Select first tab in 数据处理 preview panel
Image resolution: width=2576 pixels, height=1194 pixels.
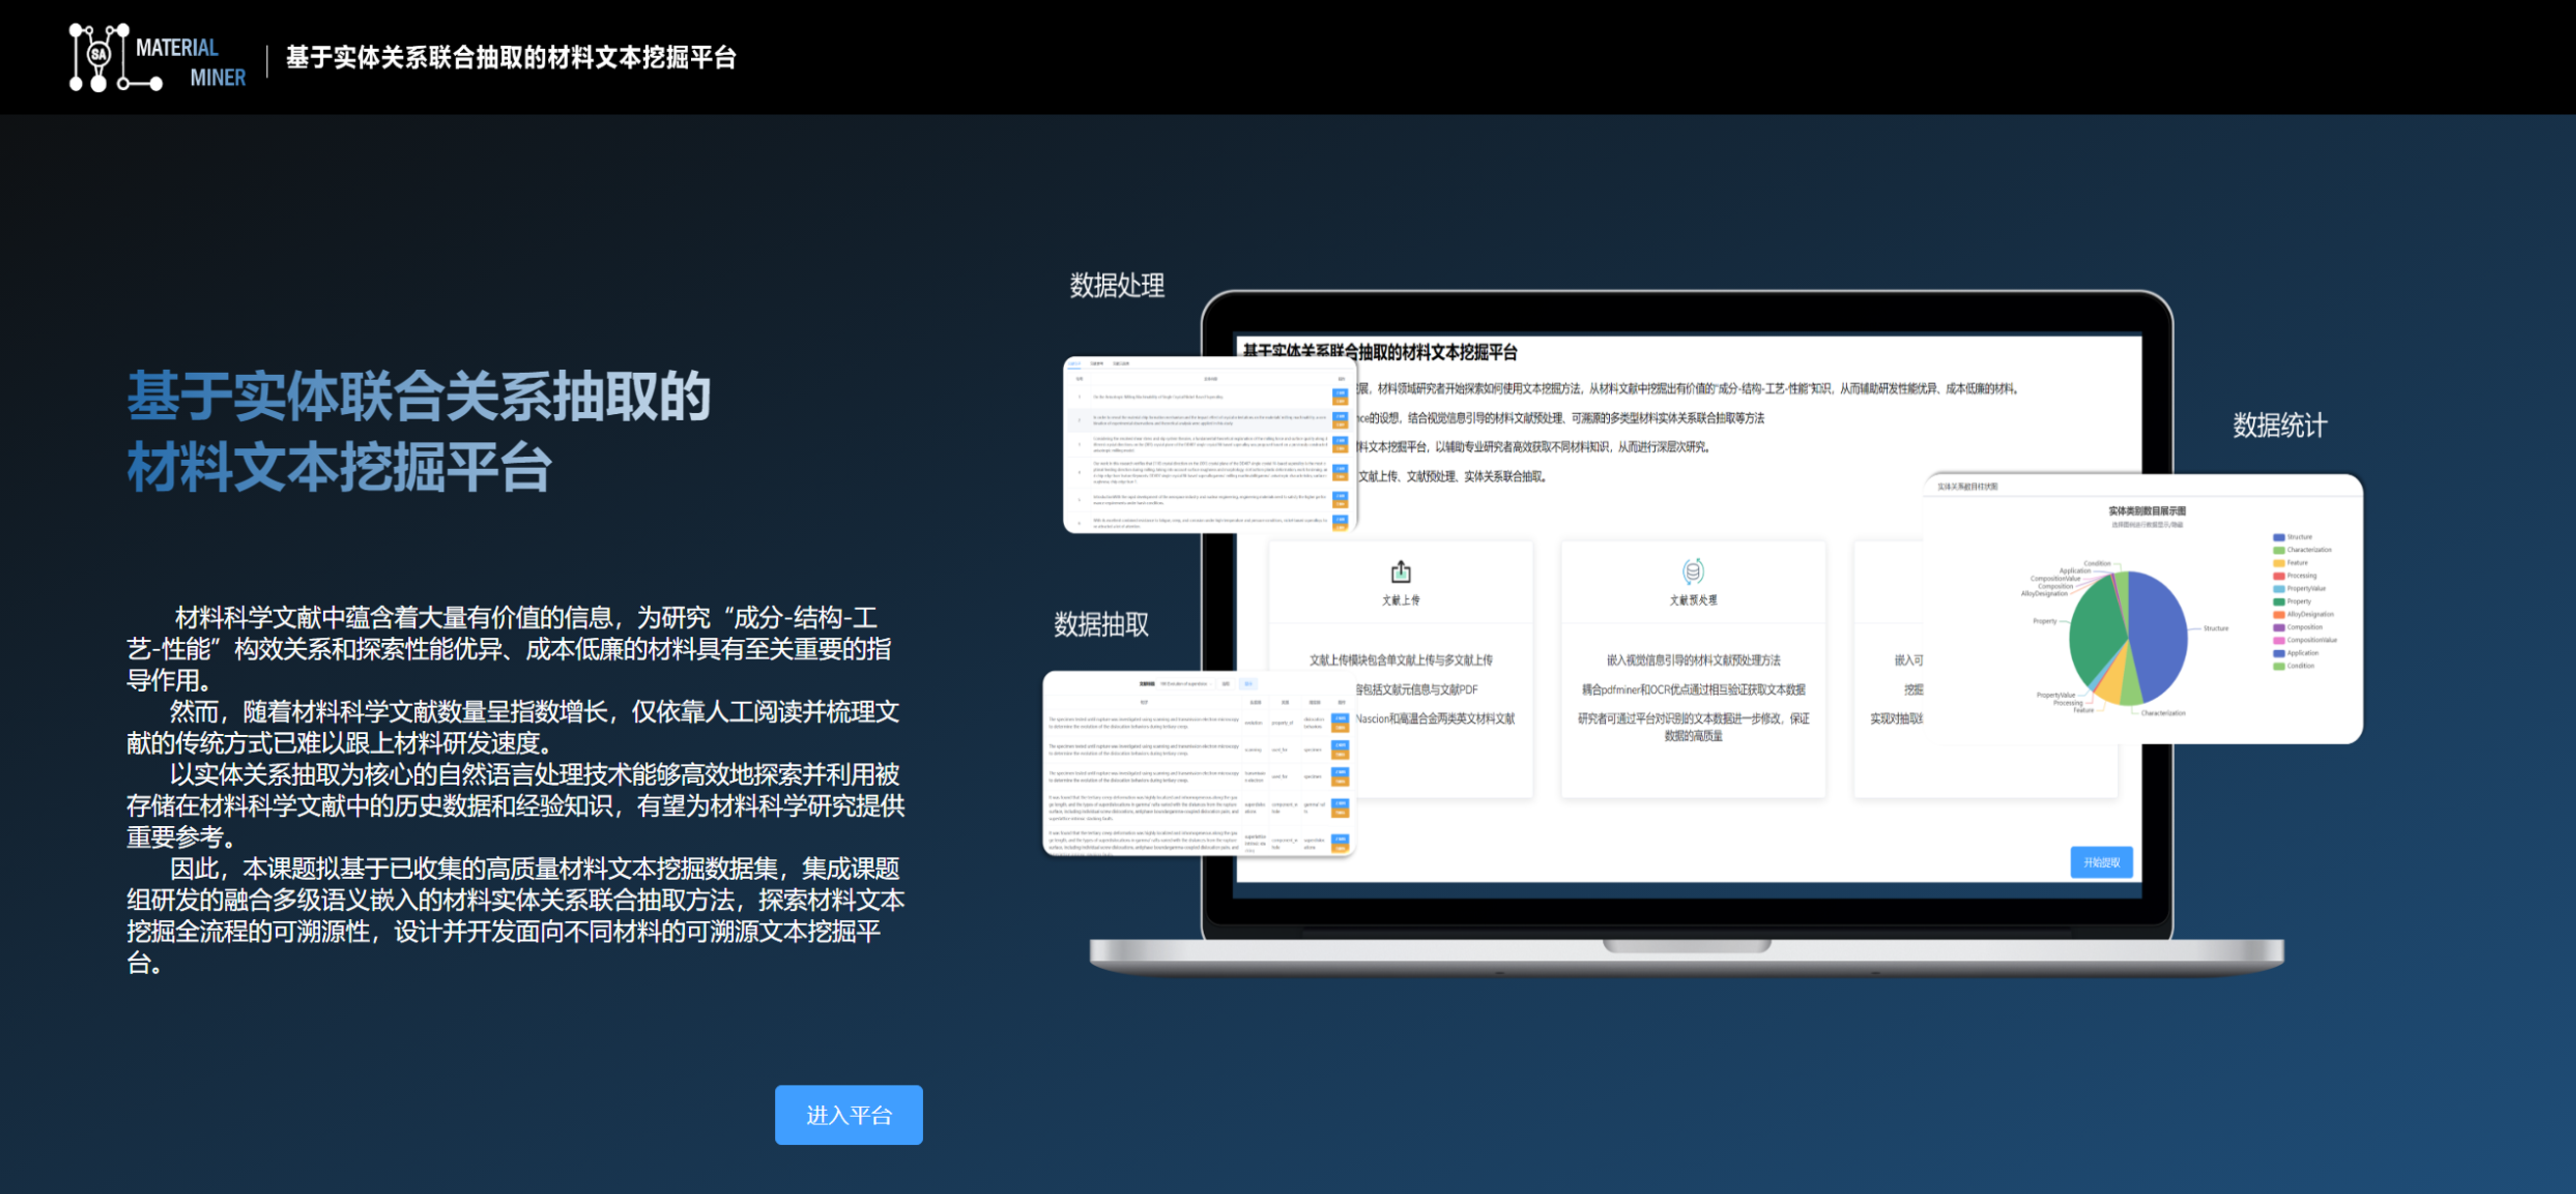click(1075, 364)
